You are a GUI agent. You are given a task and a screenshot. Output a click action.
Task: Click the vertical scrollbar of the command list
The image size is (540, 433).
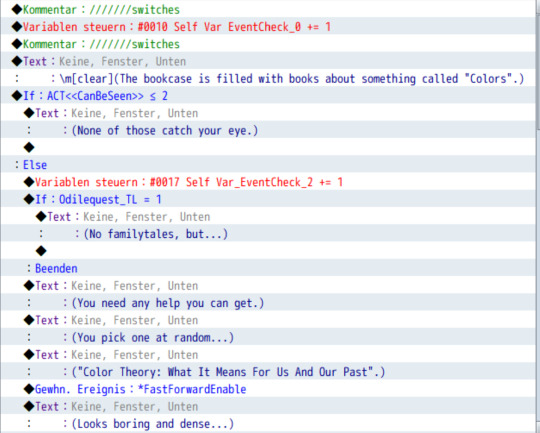(538, 216)
